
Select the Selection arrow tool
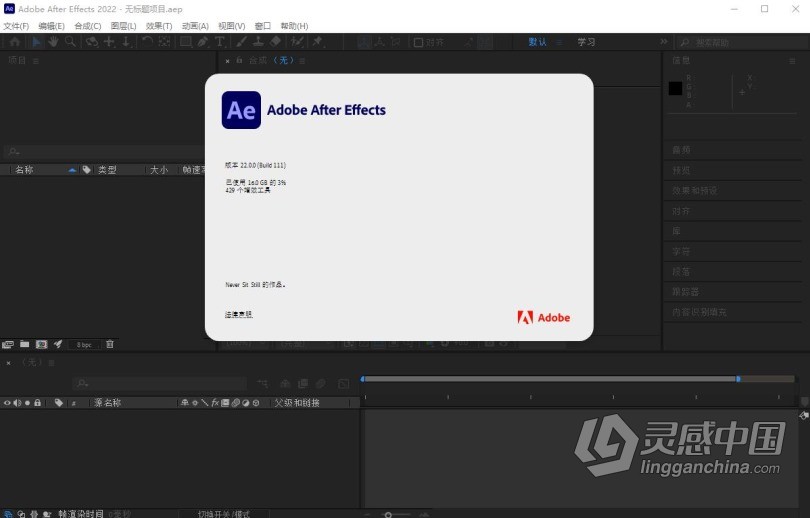pos(36,42)
